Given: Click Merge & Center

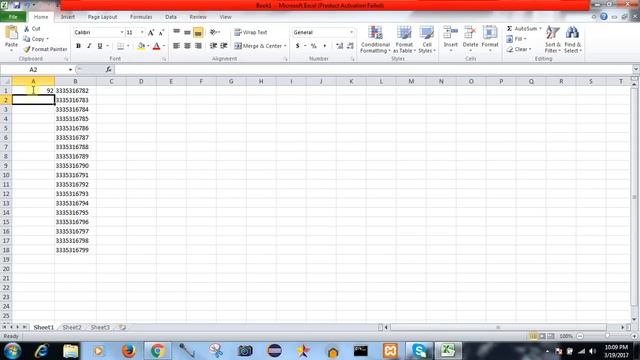Looking at the screenshot, I should [258, 46].
